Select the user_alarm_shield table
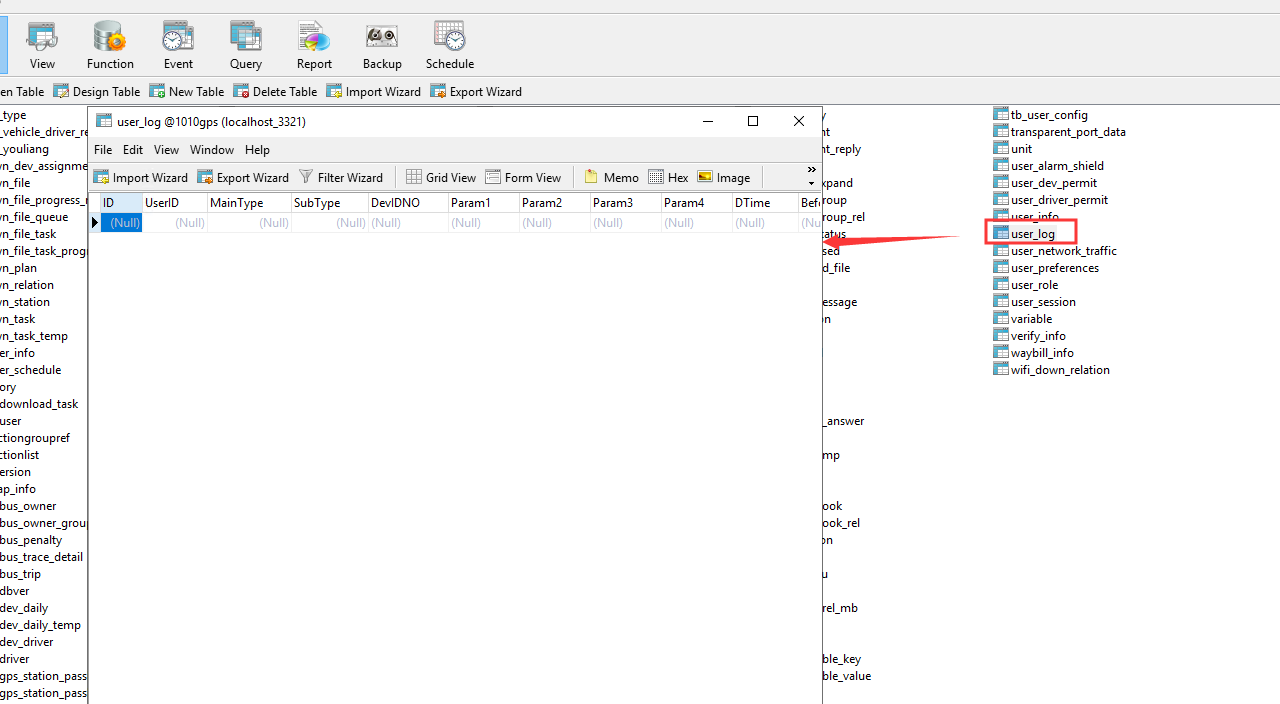 [1048, 166]
